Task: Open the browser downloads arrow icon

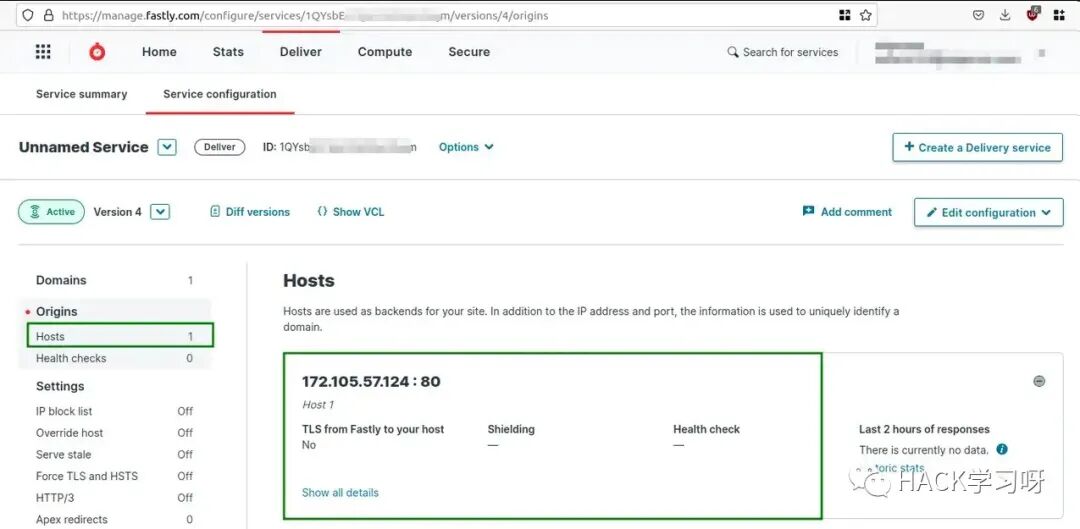Action: 1005,15
